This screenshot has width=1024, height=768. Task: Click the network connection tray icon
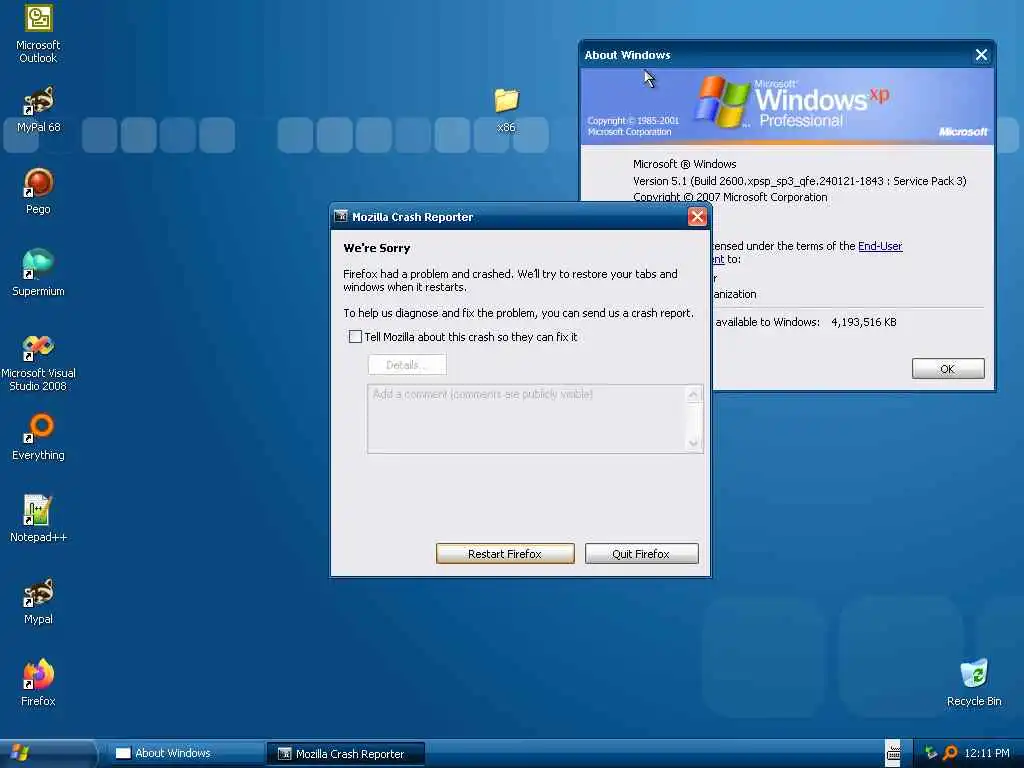(931, 753)
